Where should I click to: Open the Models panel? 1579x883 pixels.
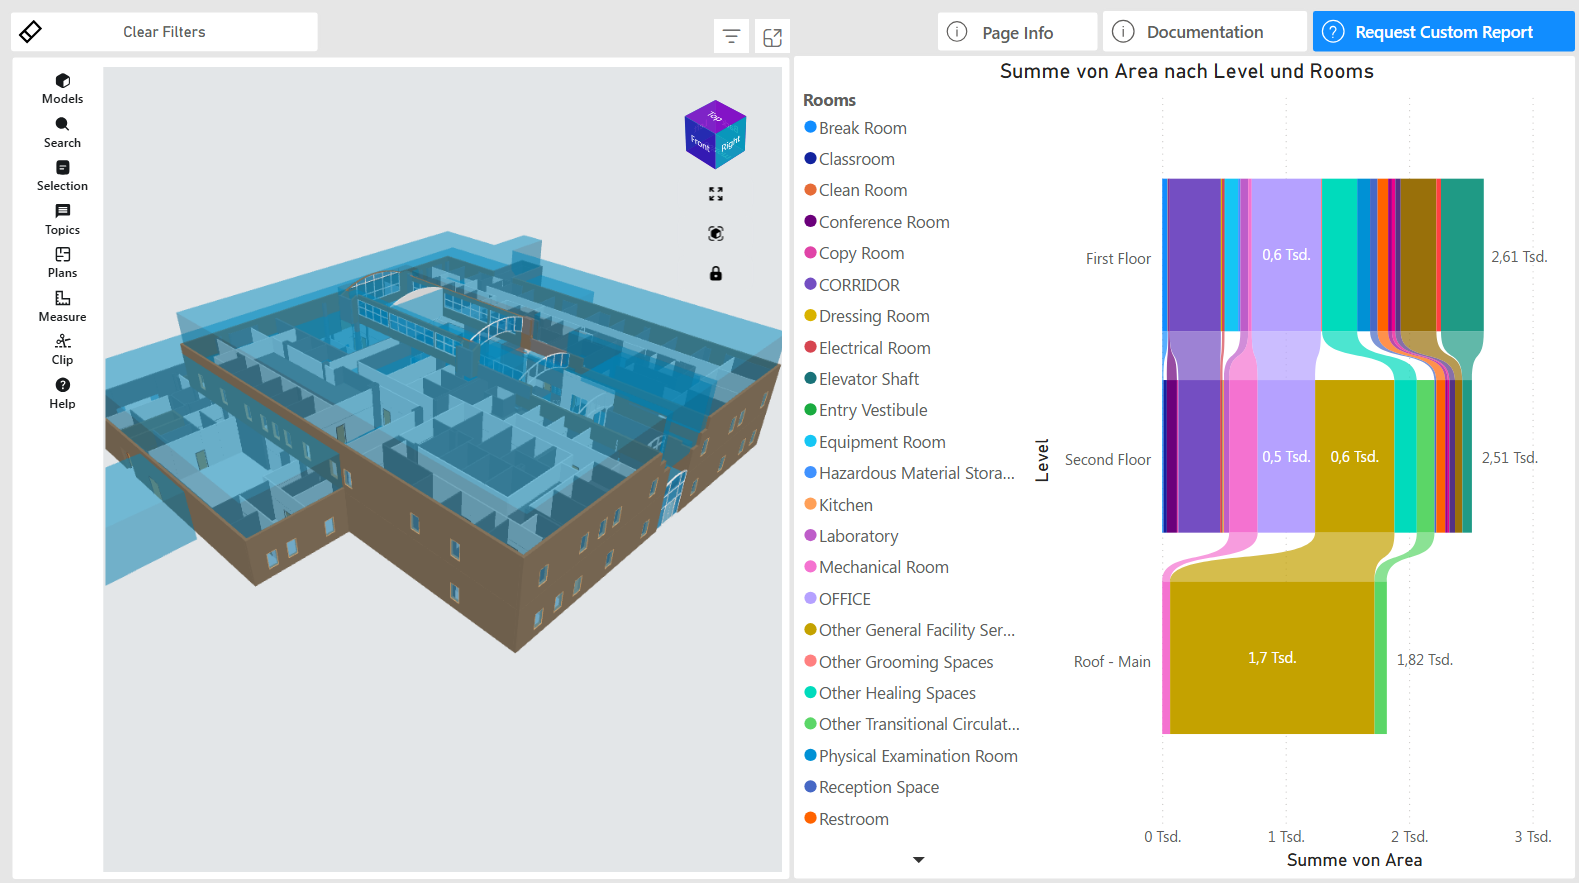click(62, 88)
